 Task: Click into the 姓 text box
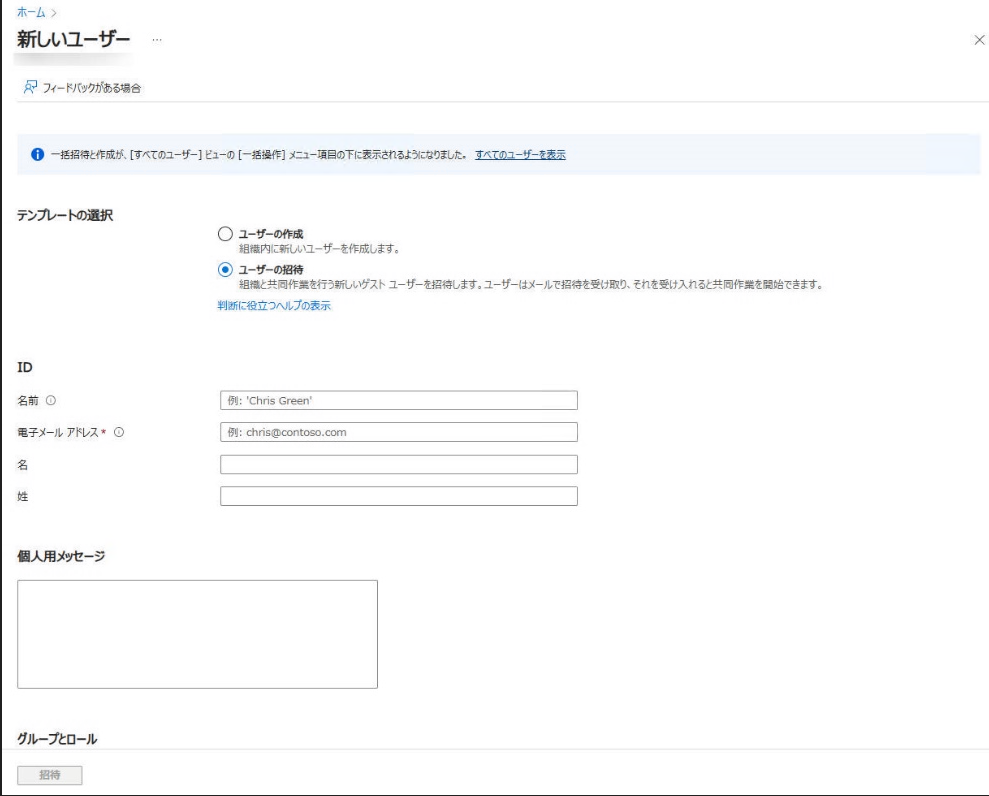point(398,496)
